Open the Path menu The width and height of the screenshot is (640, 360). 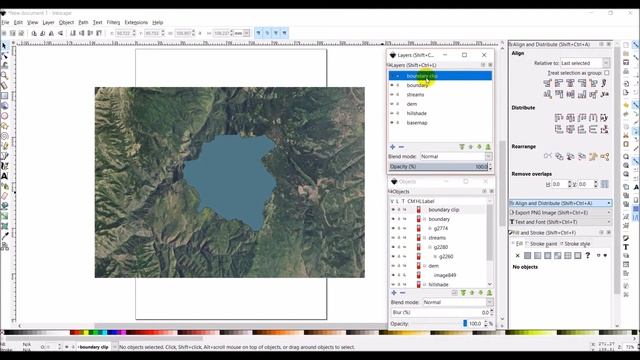pyautogui.click(x=83, y=22)
